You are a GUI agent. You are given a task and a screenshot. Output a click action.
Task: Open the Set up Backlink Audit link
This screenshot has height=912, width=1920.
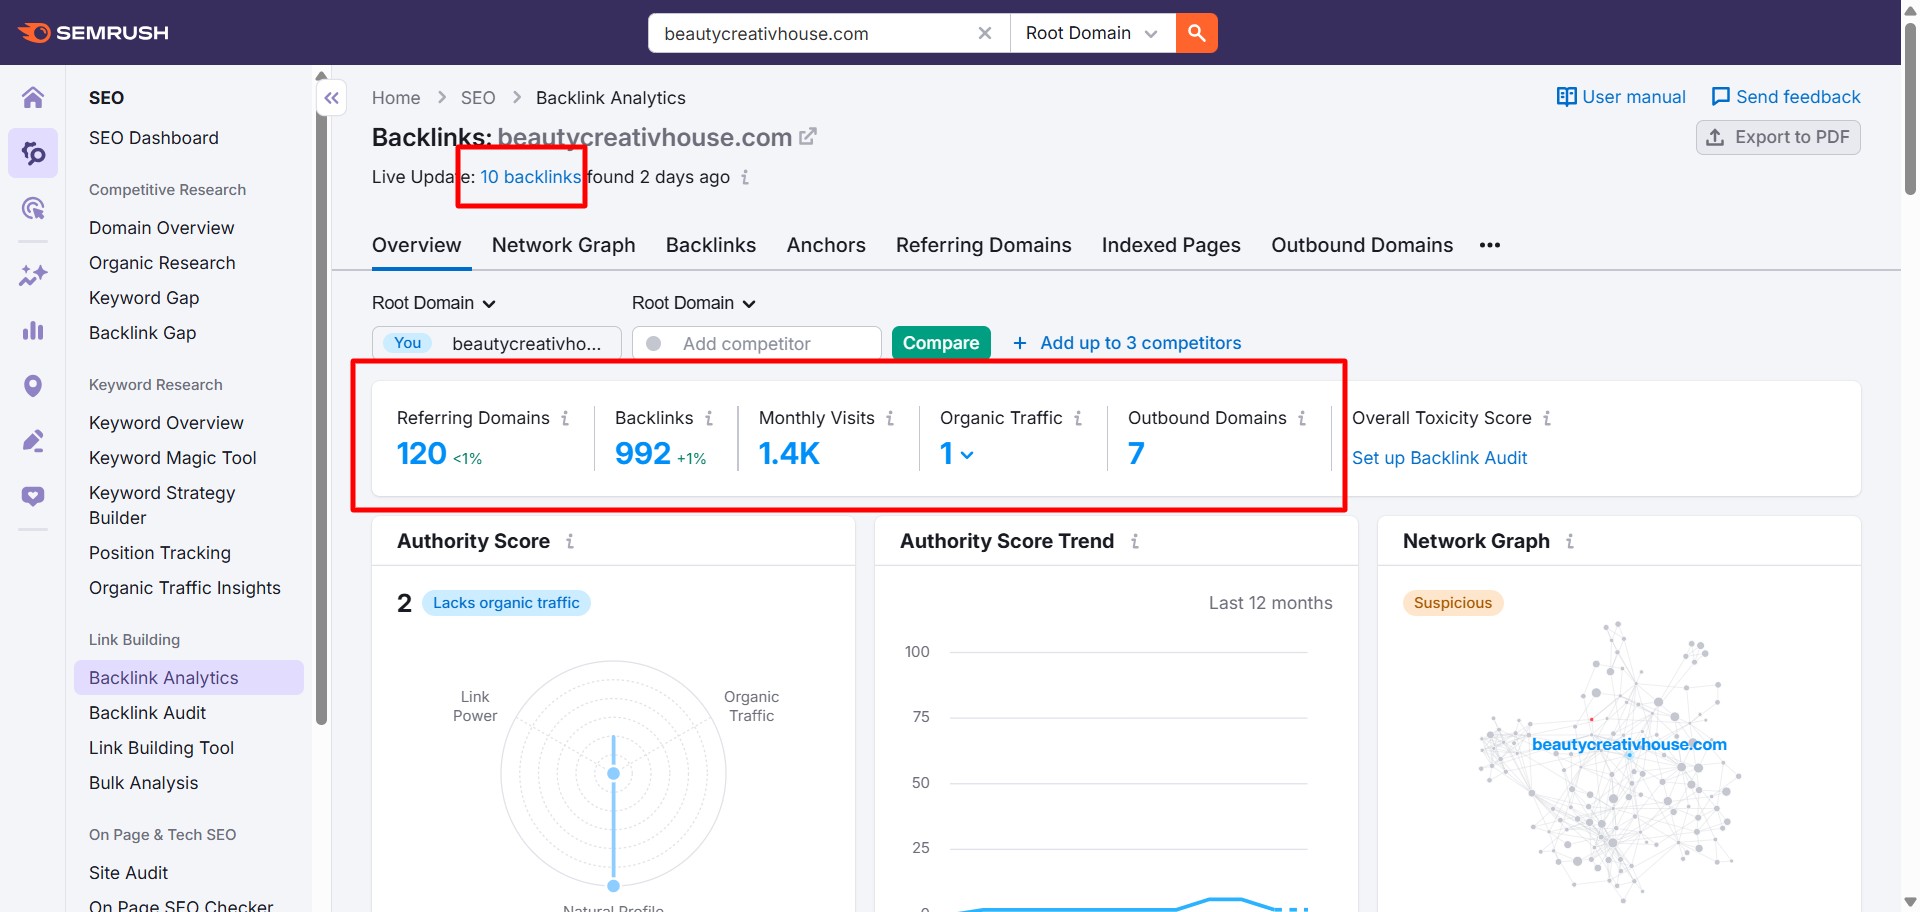1439,458
